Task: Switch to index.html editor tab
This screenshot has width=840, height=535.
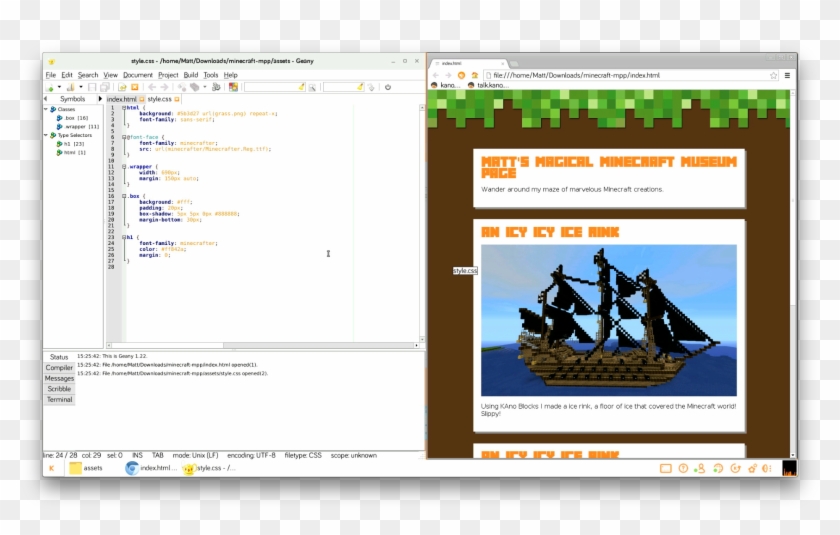Action: tap(125, 99)
